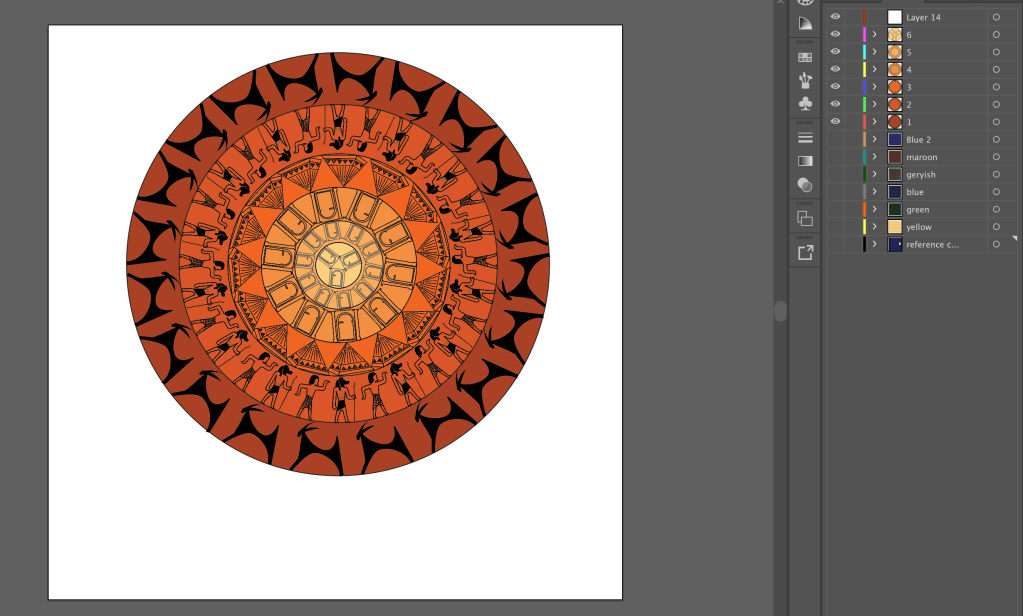
Task: Expand the Blue 2 layer
Action: [x=874, y=140]
